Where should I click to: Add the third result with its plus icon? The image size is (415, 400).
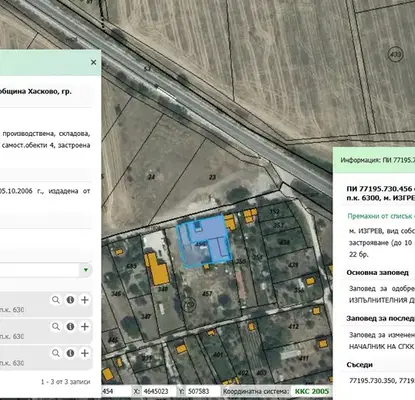pyautogui.click(x=85, y=353)
